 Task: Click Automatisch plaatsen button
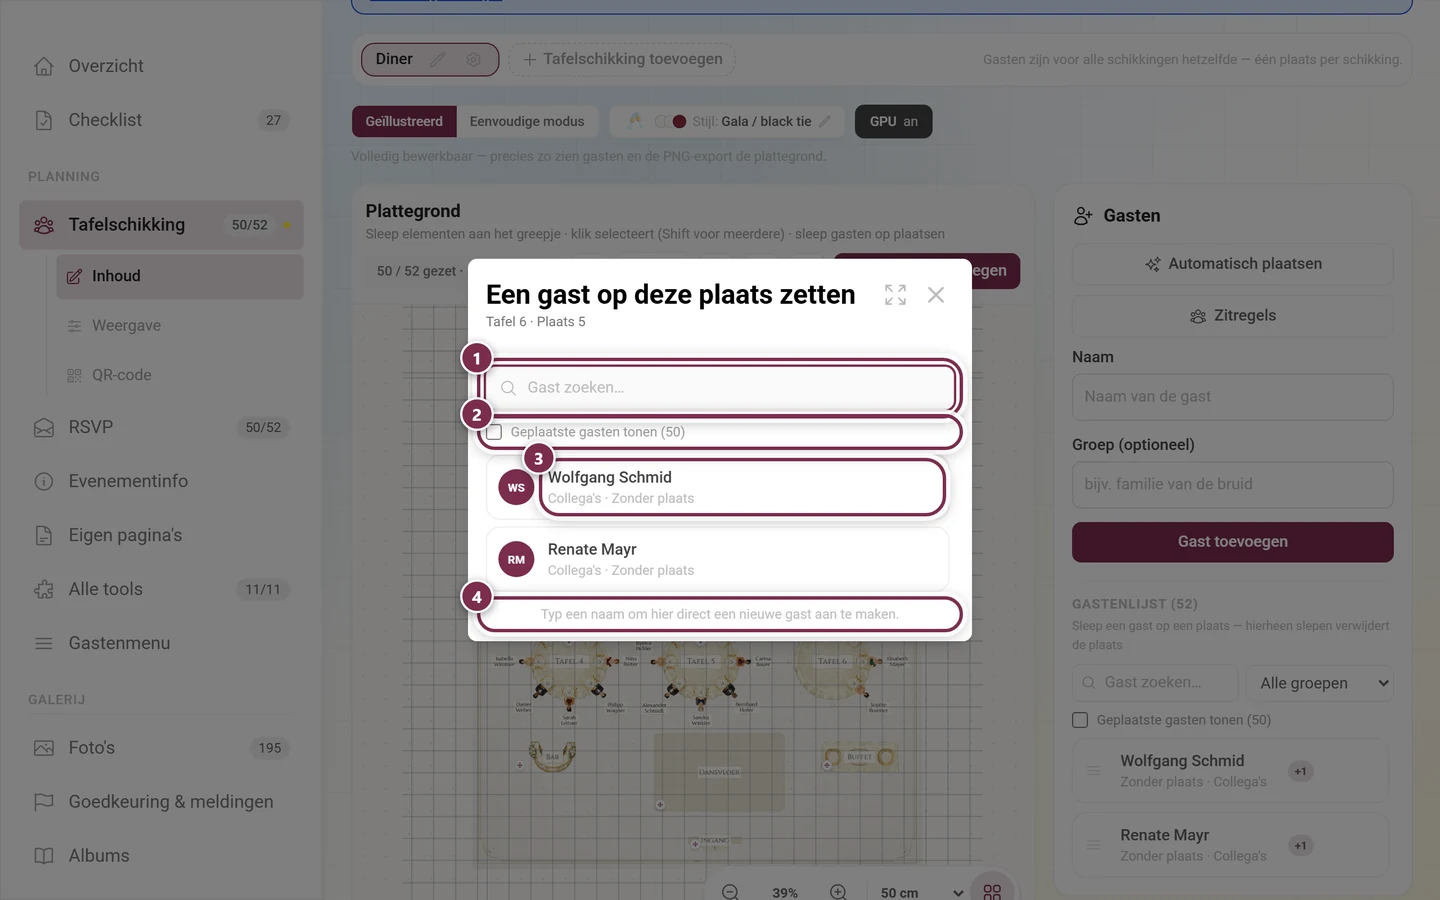[x=1233, y=264]
